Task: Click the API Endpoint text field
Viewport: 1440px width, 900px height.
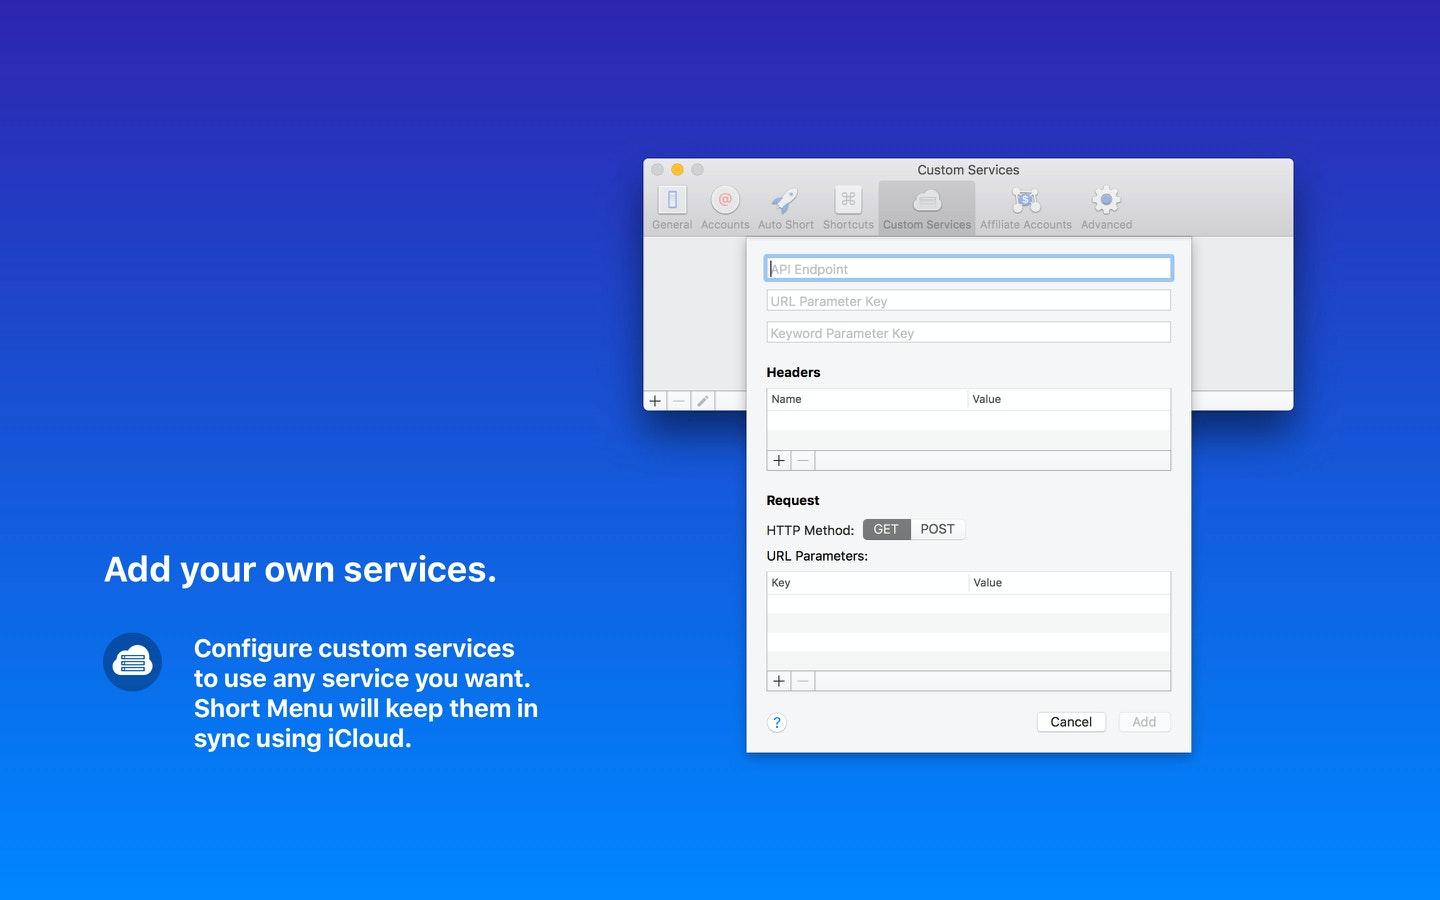Action: tap(969, 268)
